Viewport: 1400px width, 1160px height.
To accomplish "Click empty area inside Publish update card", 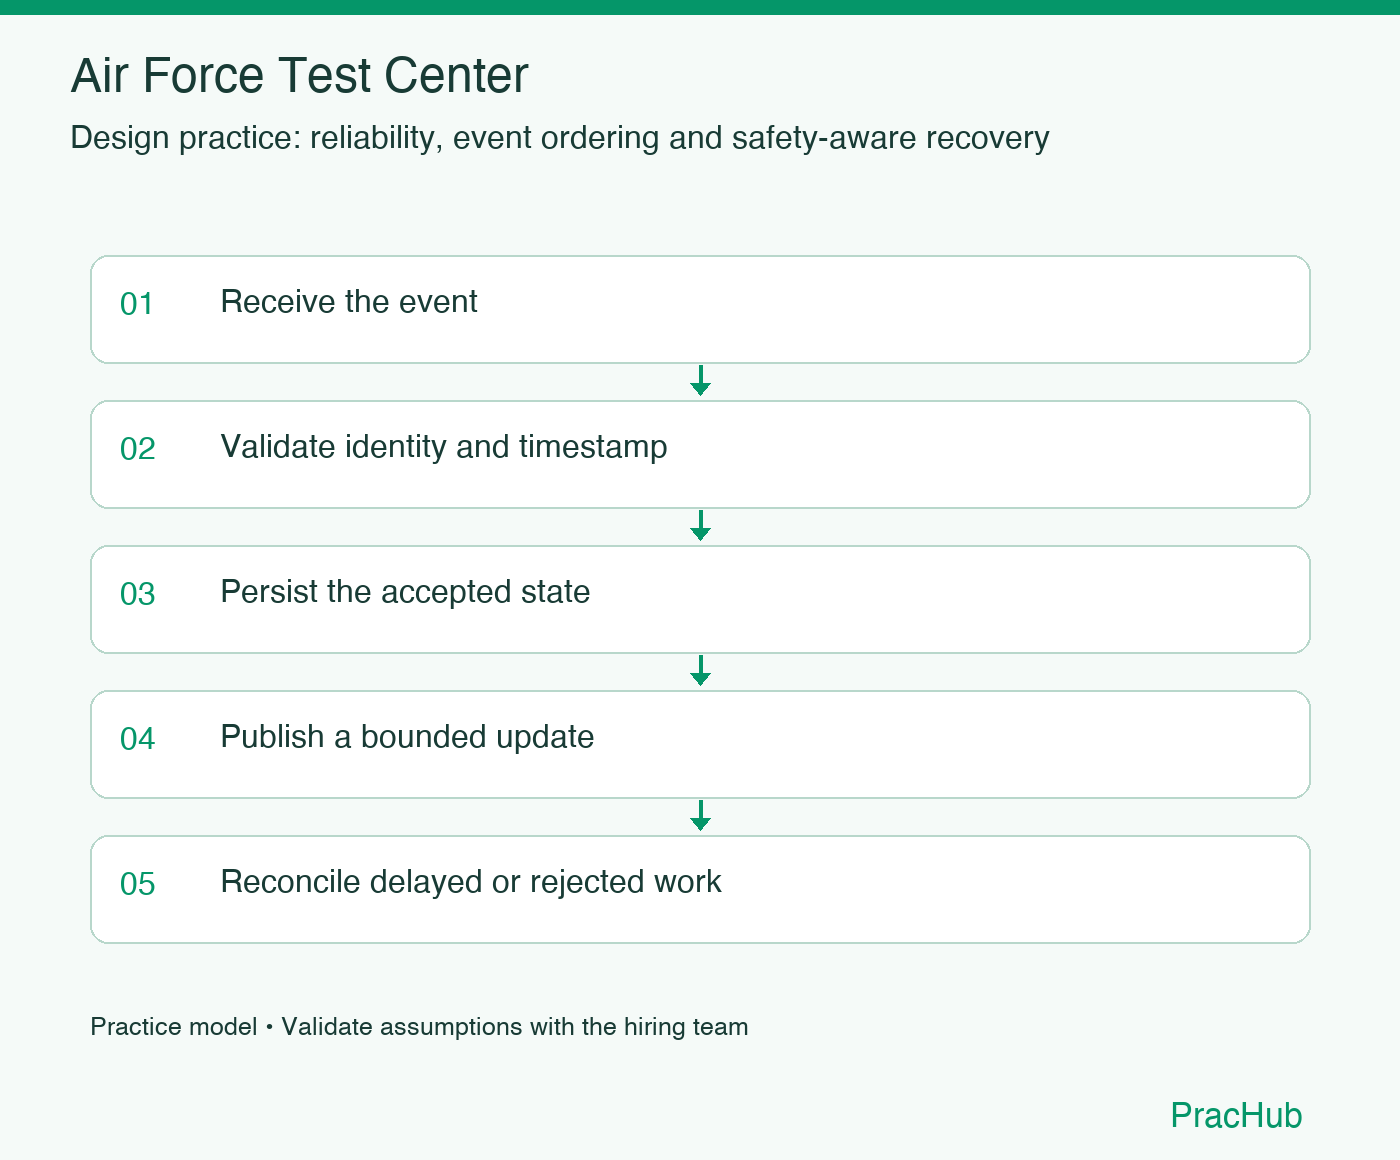I will click(x=950, y=745).
